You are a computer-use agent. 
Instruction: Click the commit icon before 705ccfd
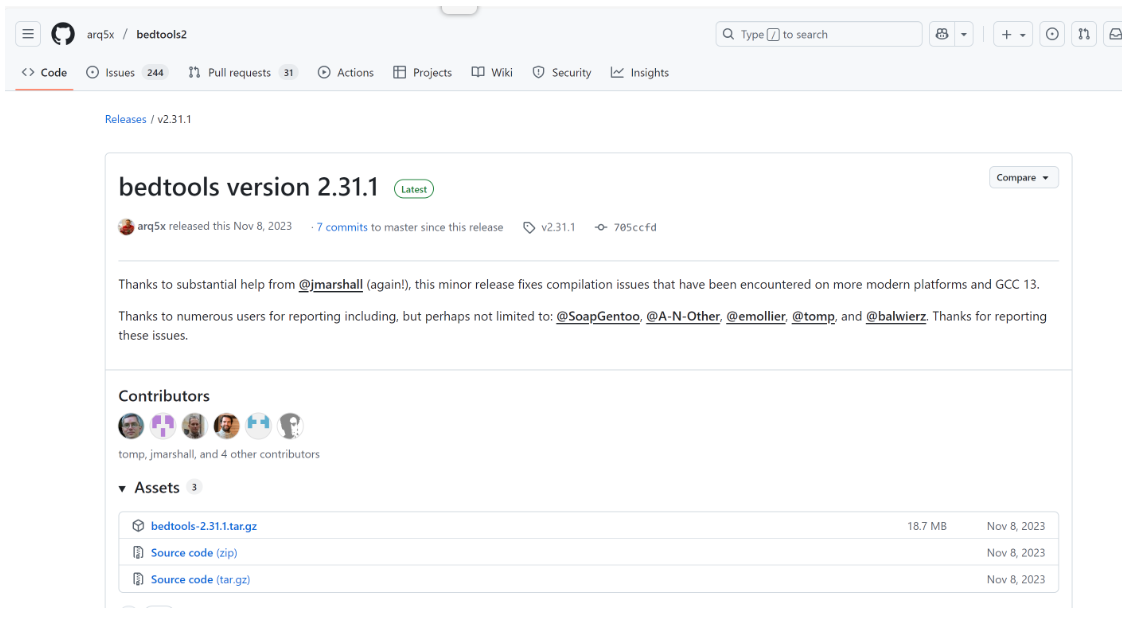pyautogui.click(x=601, y=227)
